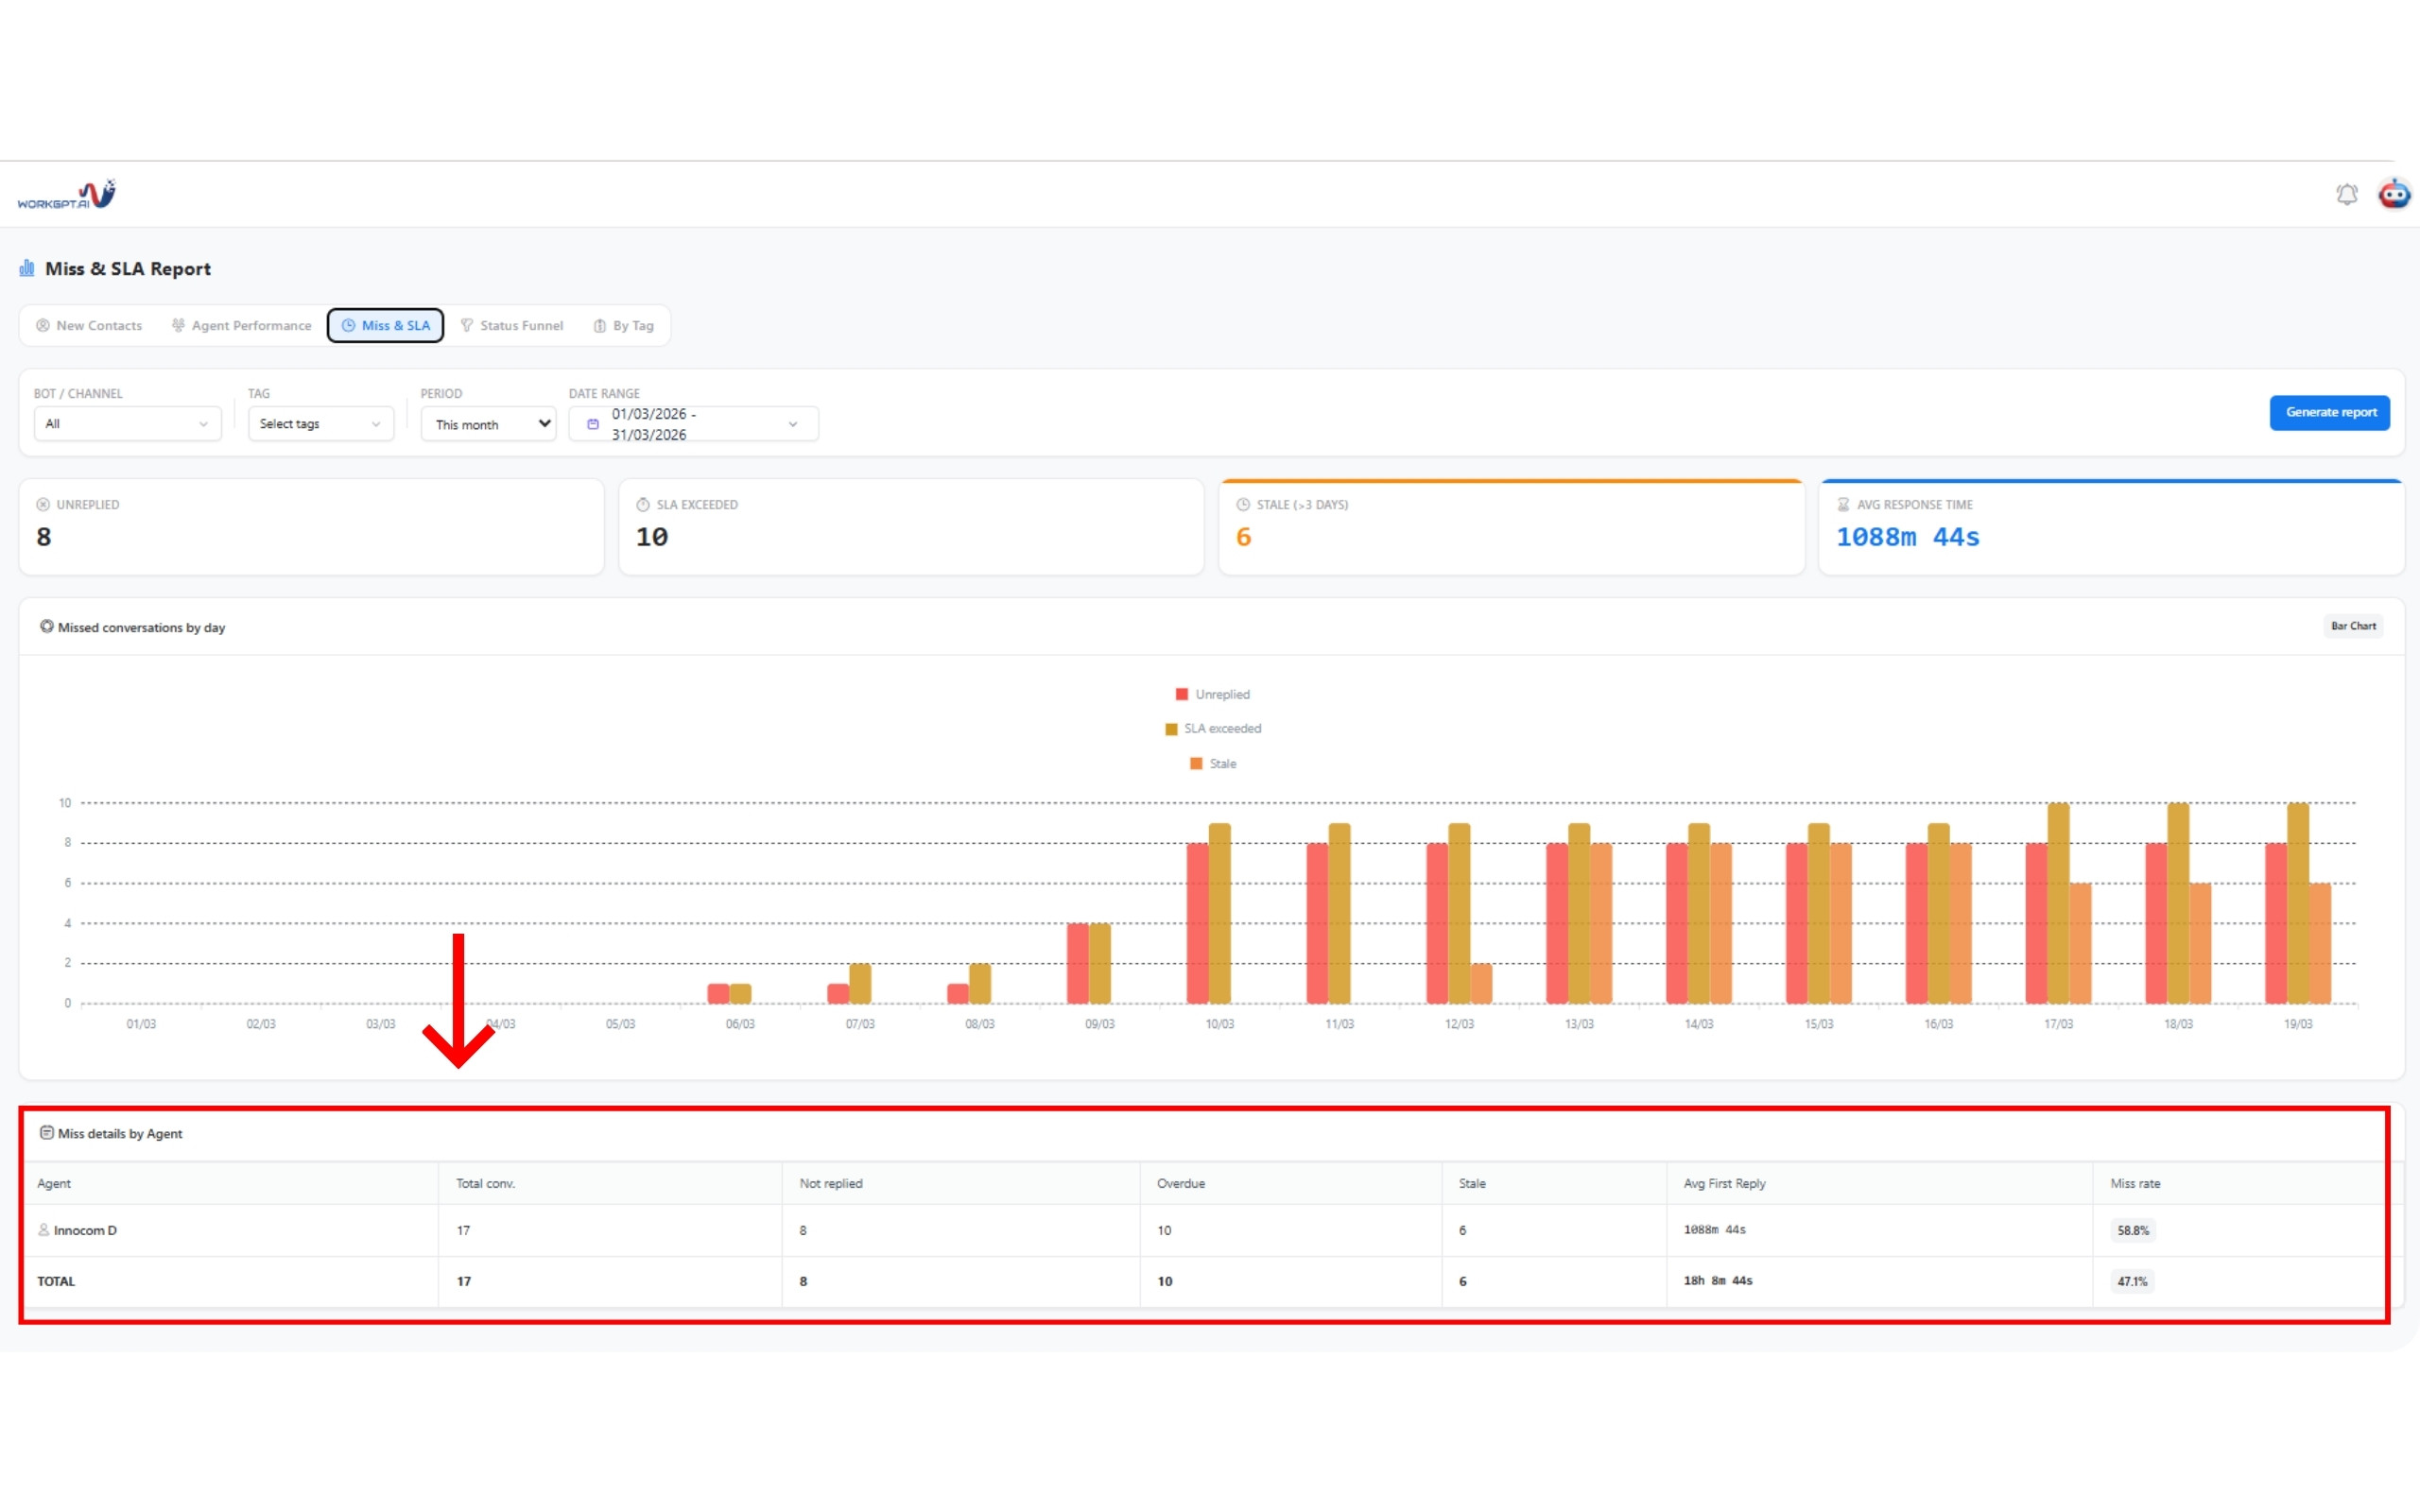Click the bar chart icon beside report title
This screenshot has height=1512, width=2420.
[x=27, y=268]
